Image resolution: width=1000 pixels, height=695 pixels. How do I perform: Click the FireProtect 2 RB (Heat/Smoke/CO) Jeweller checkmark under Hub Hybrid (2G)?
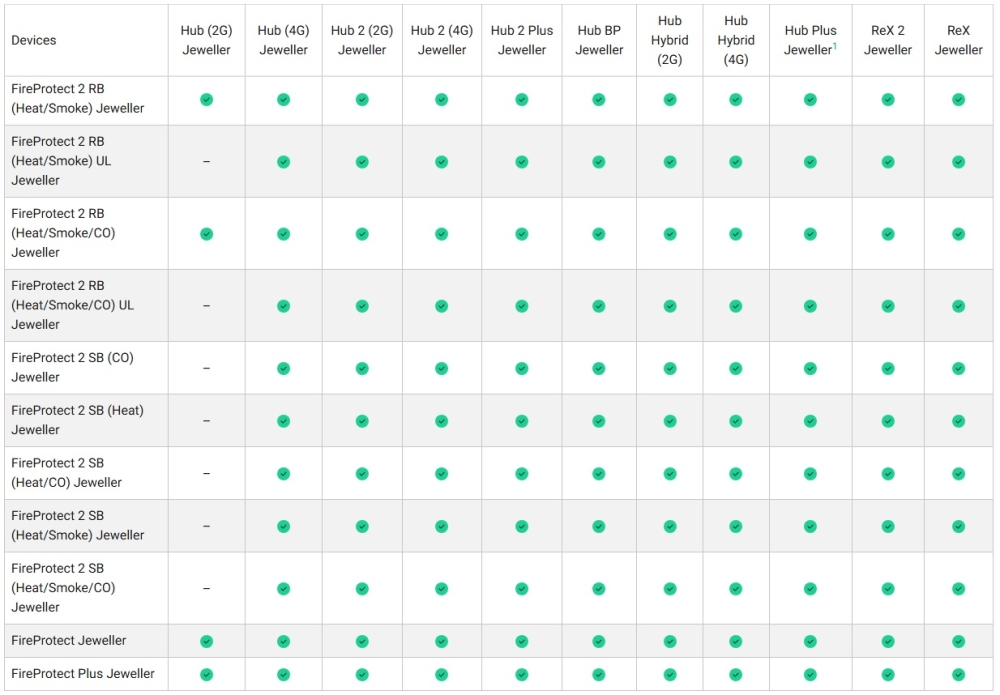(x=669, y=234)
